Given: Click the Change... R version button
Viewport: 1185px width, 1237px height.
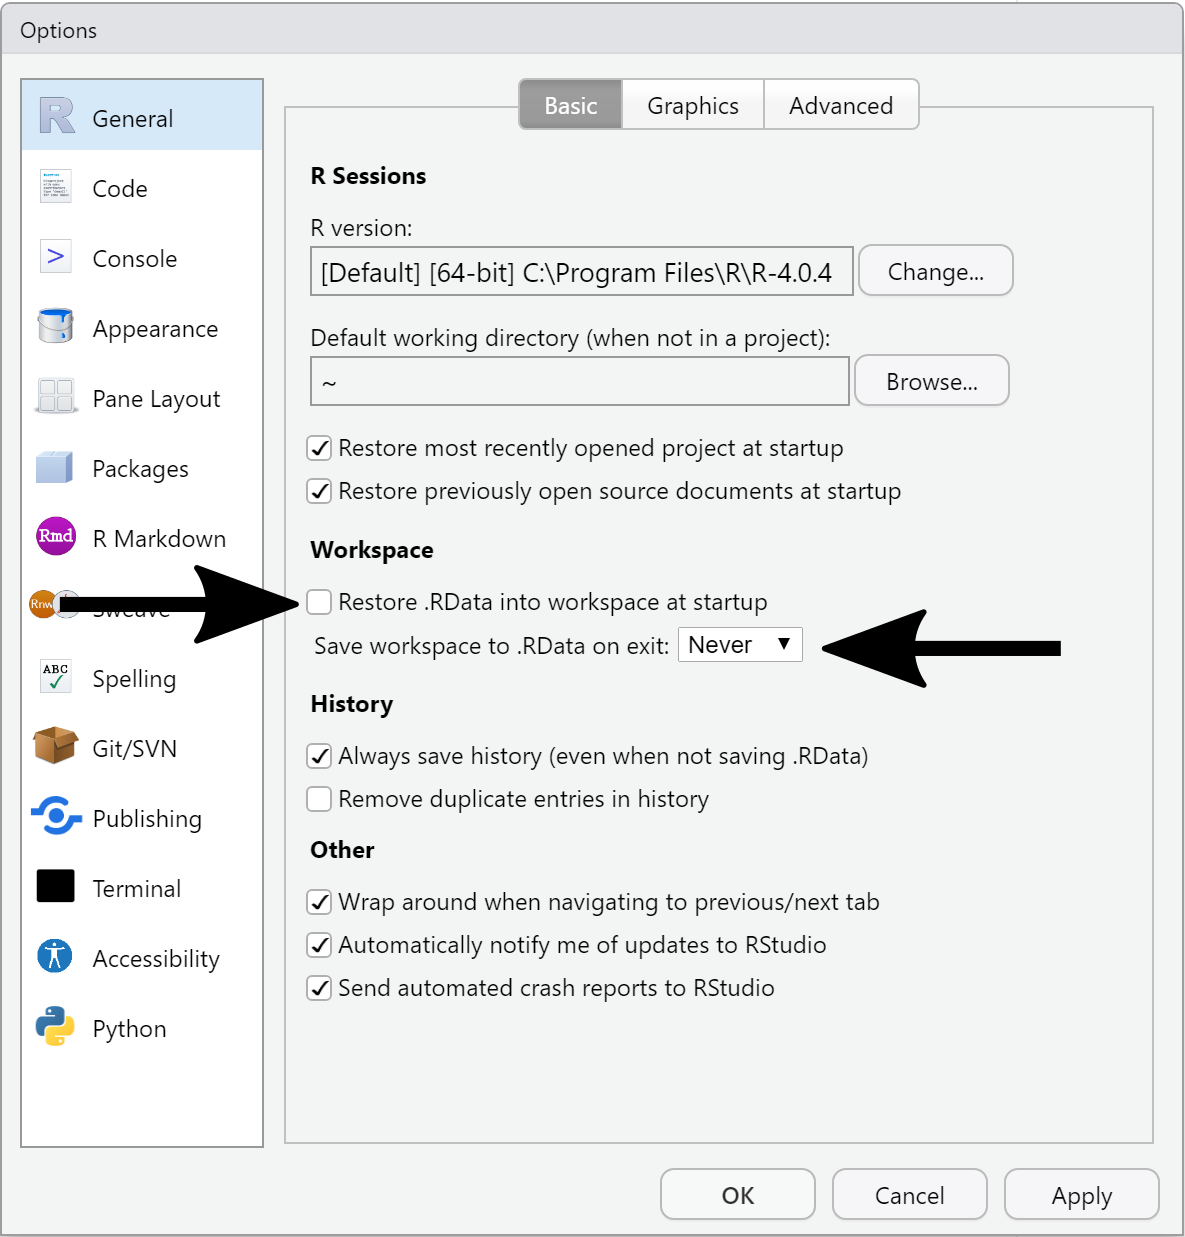Looking at the screenshot, I should point(936,271).
